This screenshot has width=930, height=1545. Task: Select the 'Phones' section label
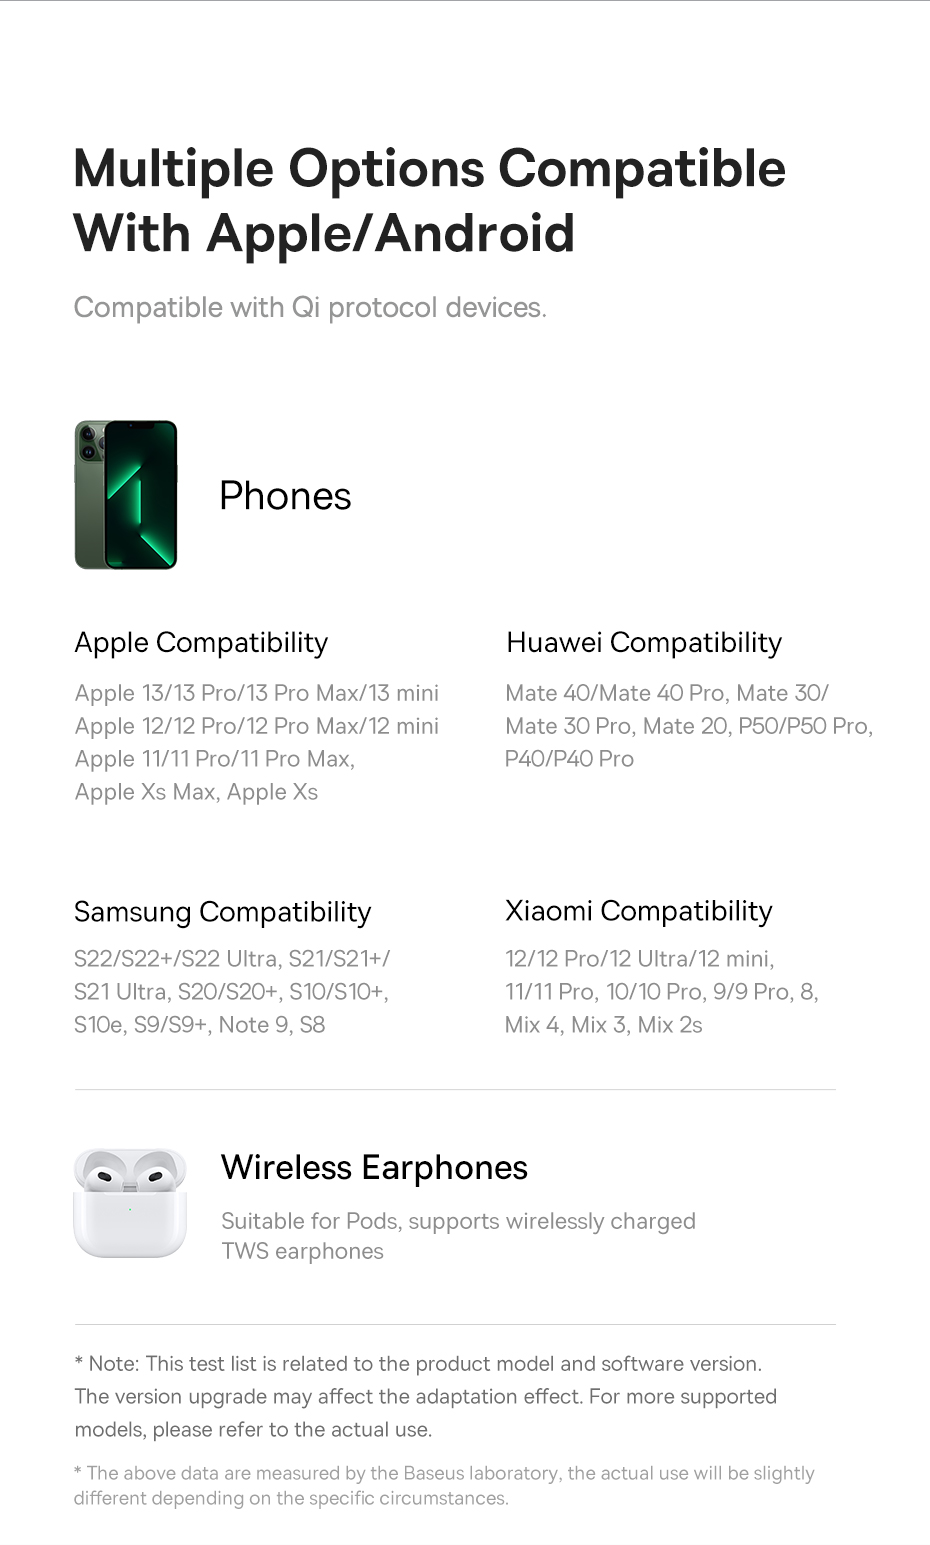[285, 496]
